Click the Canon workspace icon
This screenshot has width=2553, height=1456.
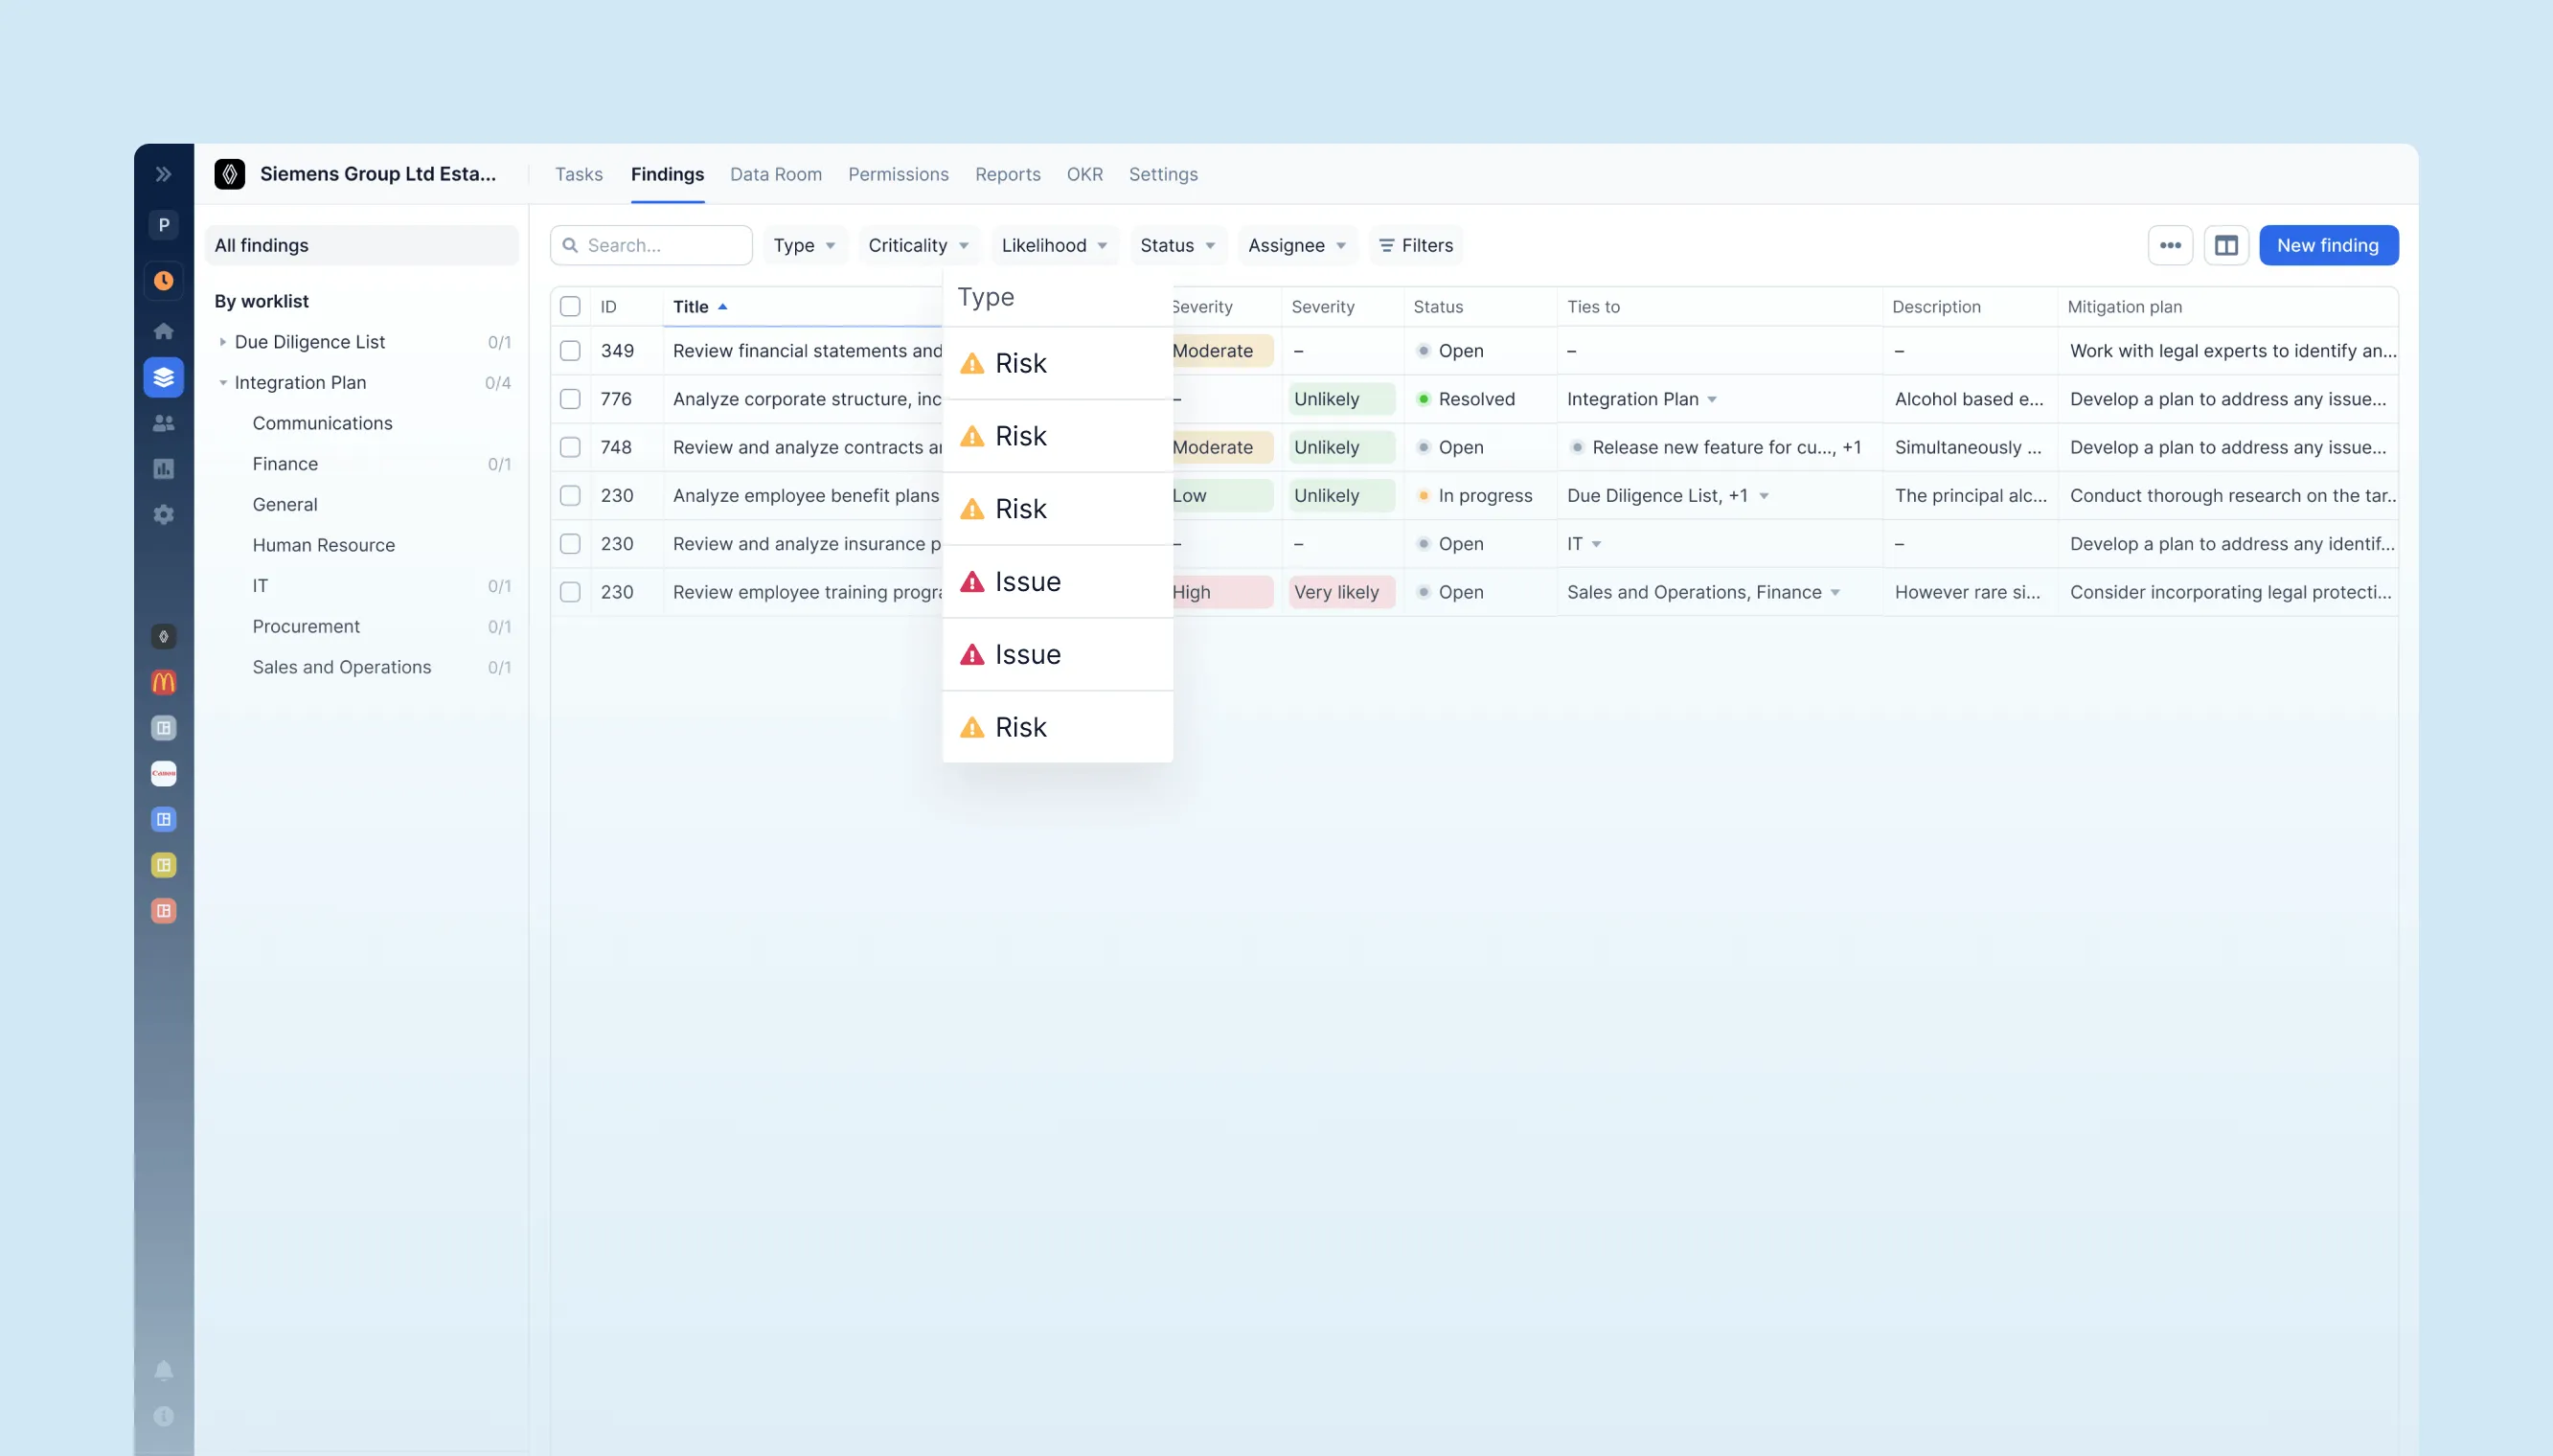pyautogui.click(x=163, y=773)
